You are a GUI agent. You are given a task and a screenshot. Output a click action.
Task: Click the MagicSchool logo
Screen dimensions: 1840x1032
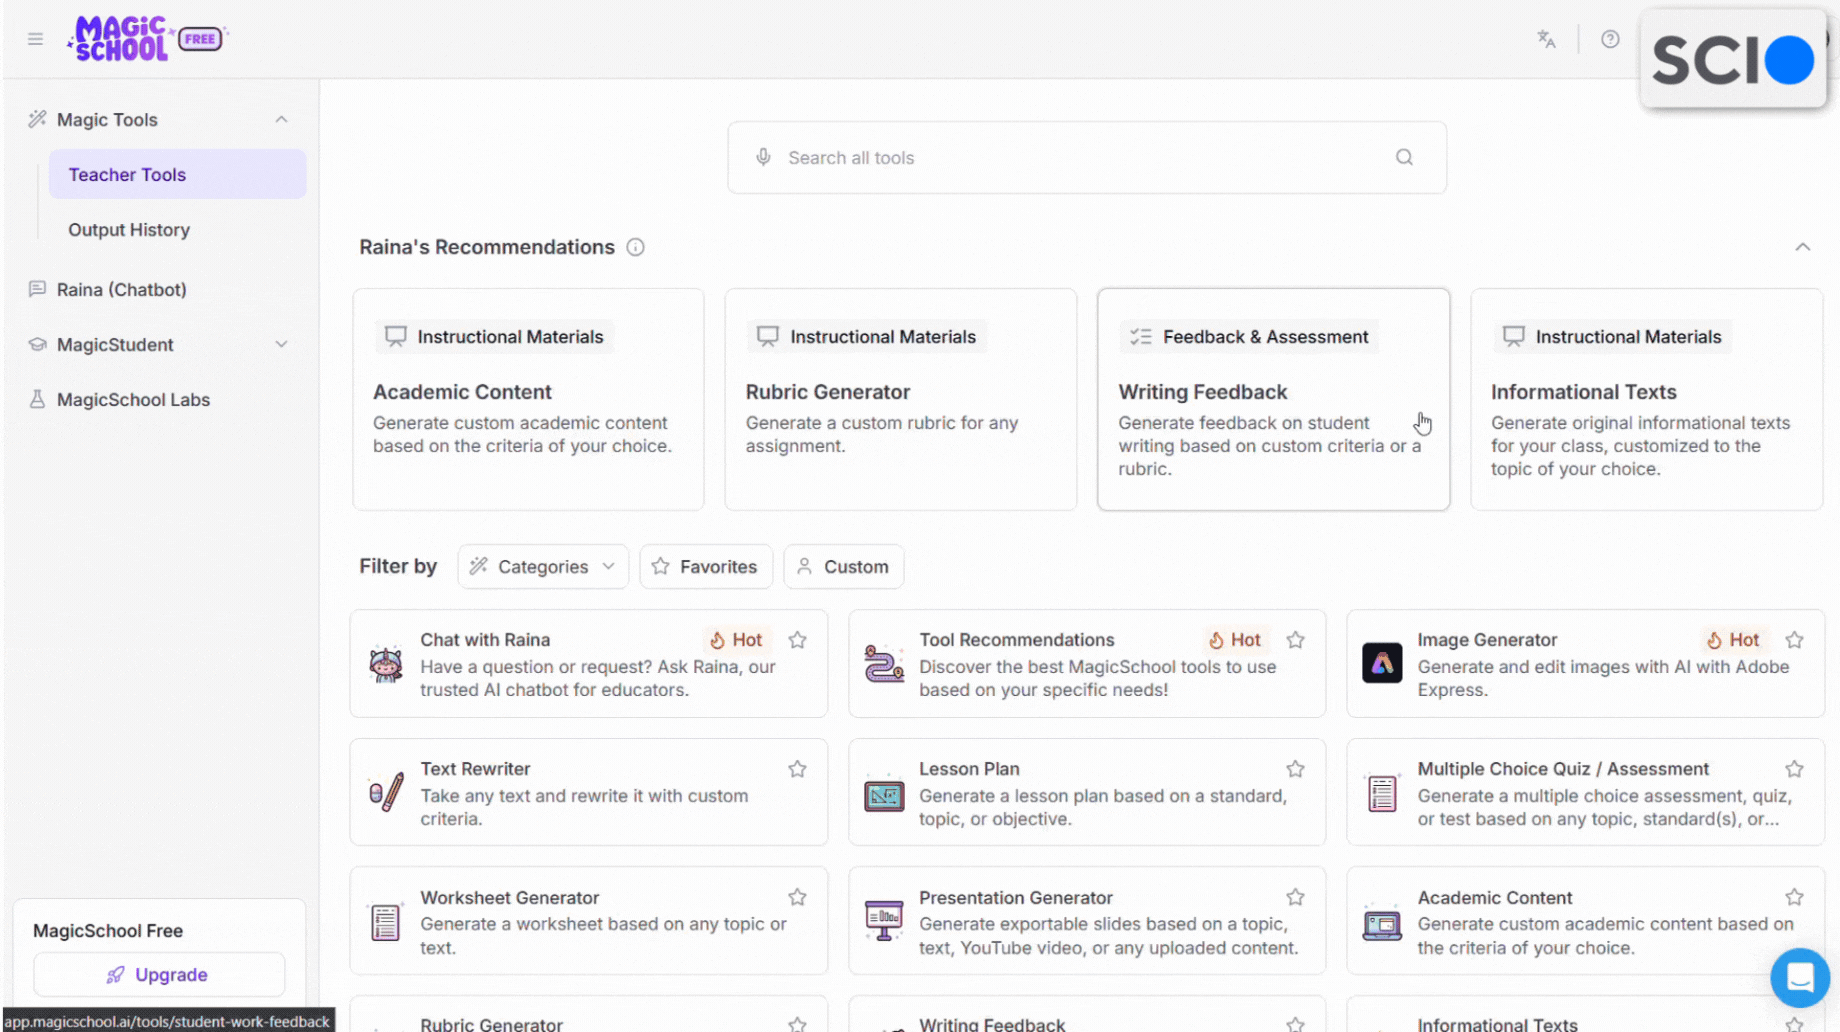point(120,39)
